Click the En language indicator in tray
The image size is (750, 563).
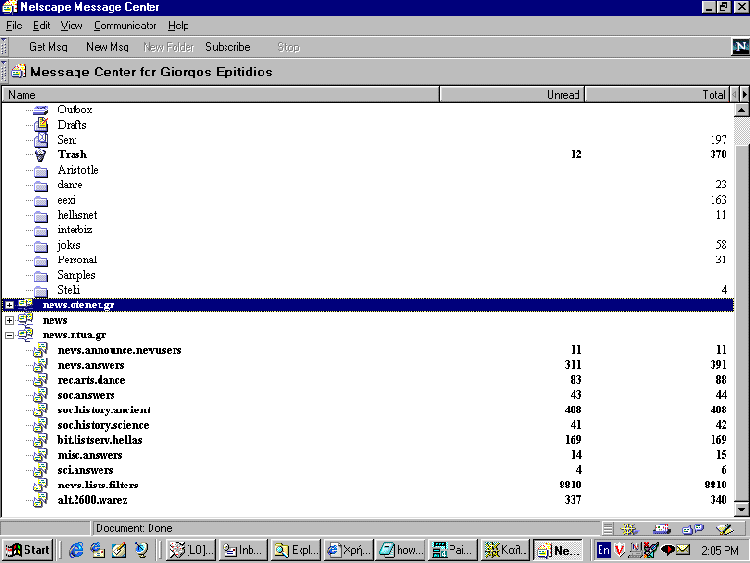604,550
